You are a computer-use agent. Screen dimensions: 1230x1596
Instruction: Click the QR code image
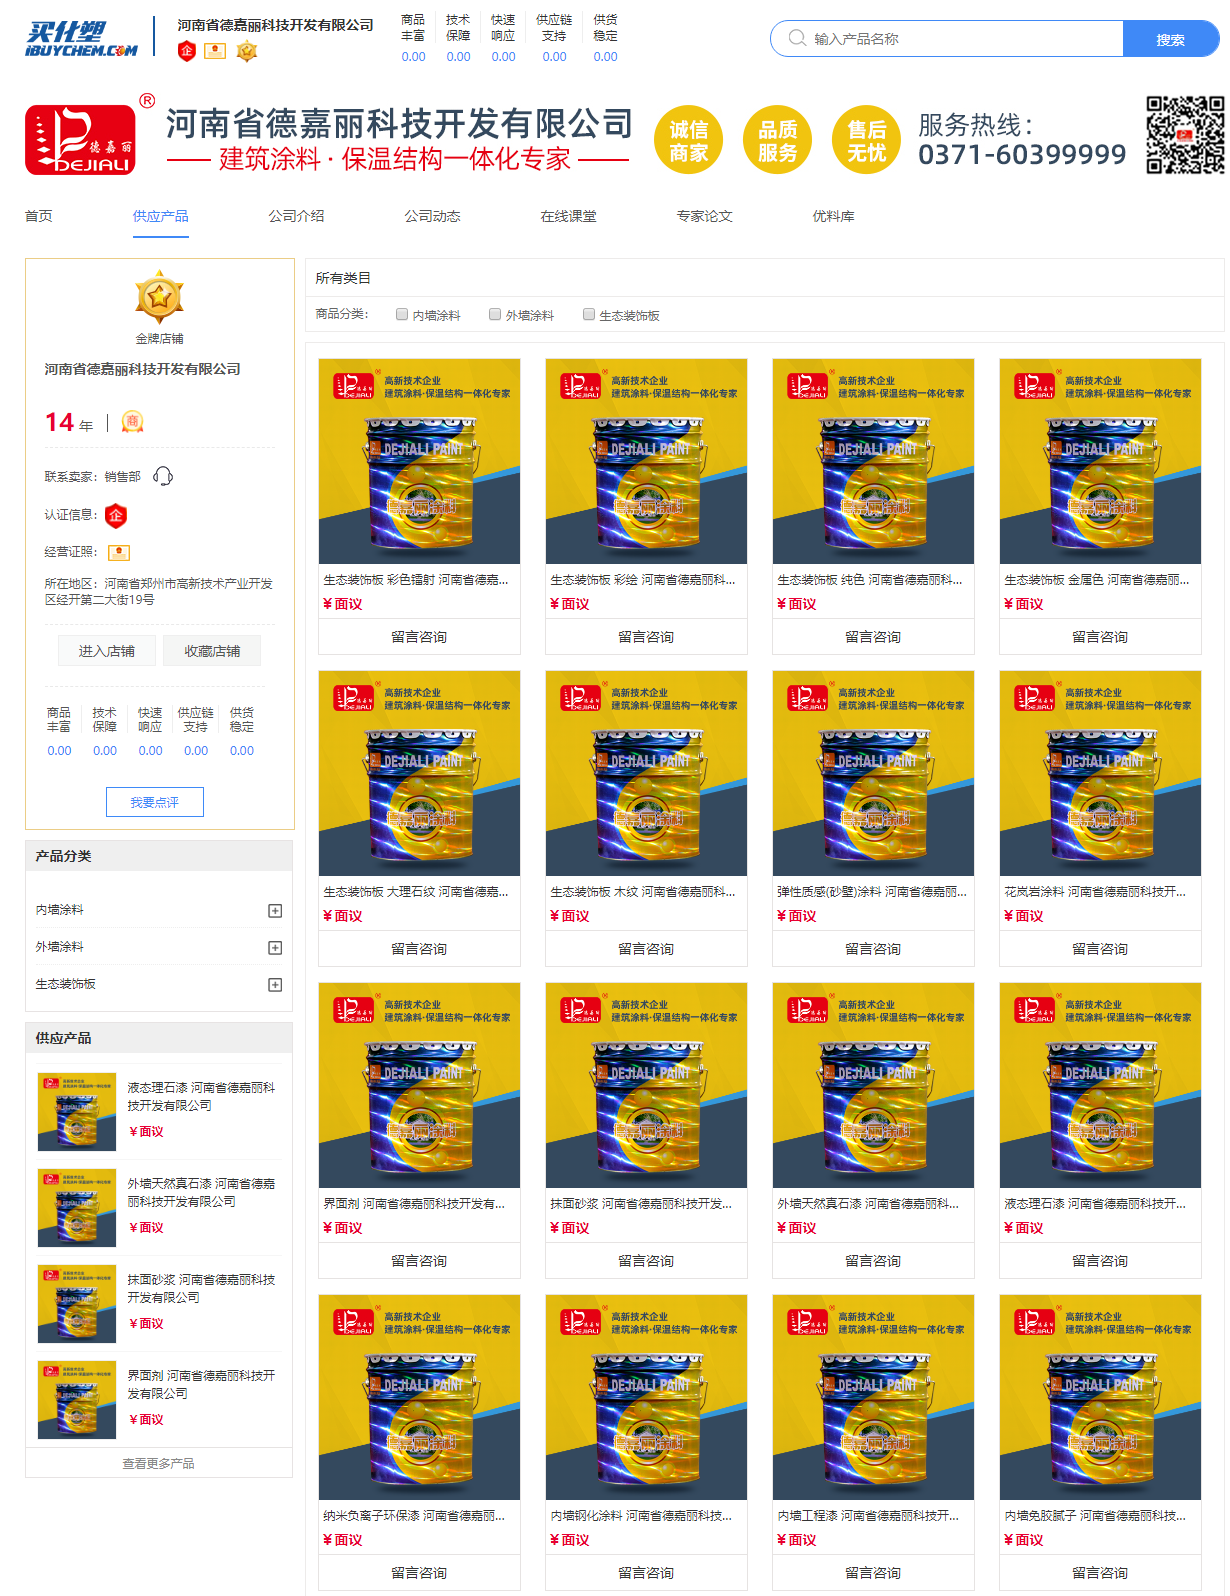[x=1185, y=135]
